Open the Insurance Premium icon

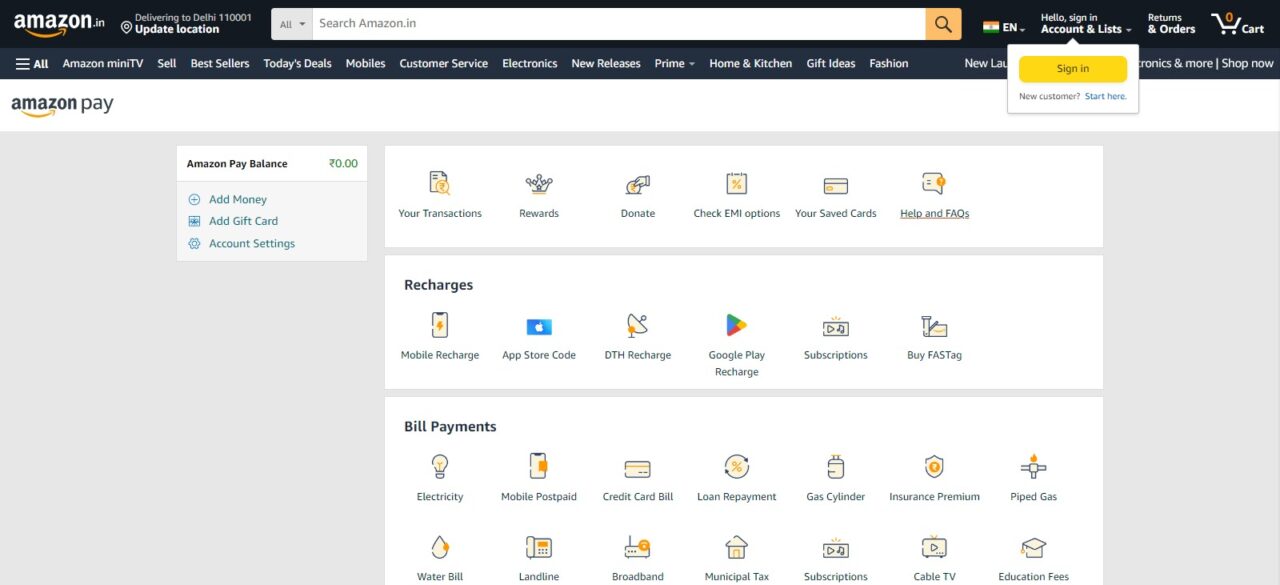[x=934, y=467]
